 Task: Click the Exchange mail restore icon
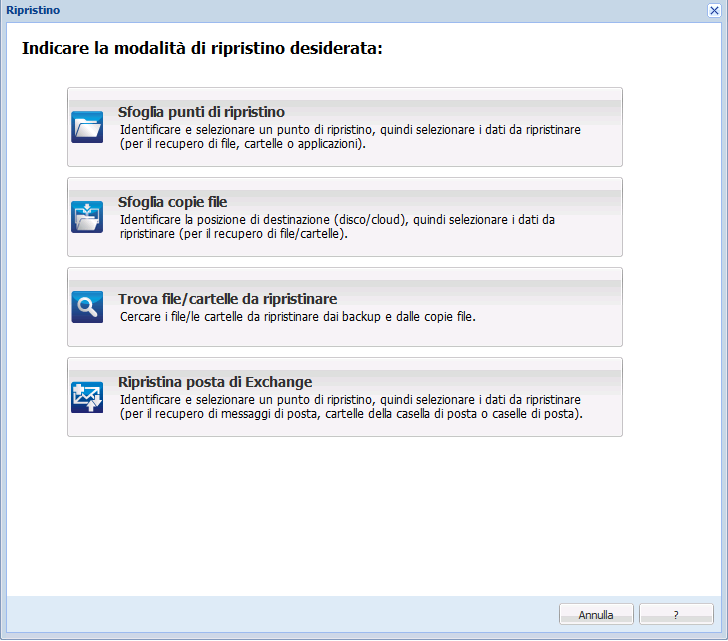(87, 397)
